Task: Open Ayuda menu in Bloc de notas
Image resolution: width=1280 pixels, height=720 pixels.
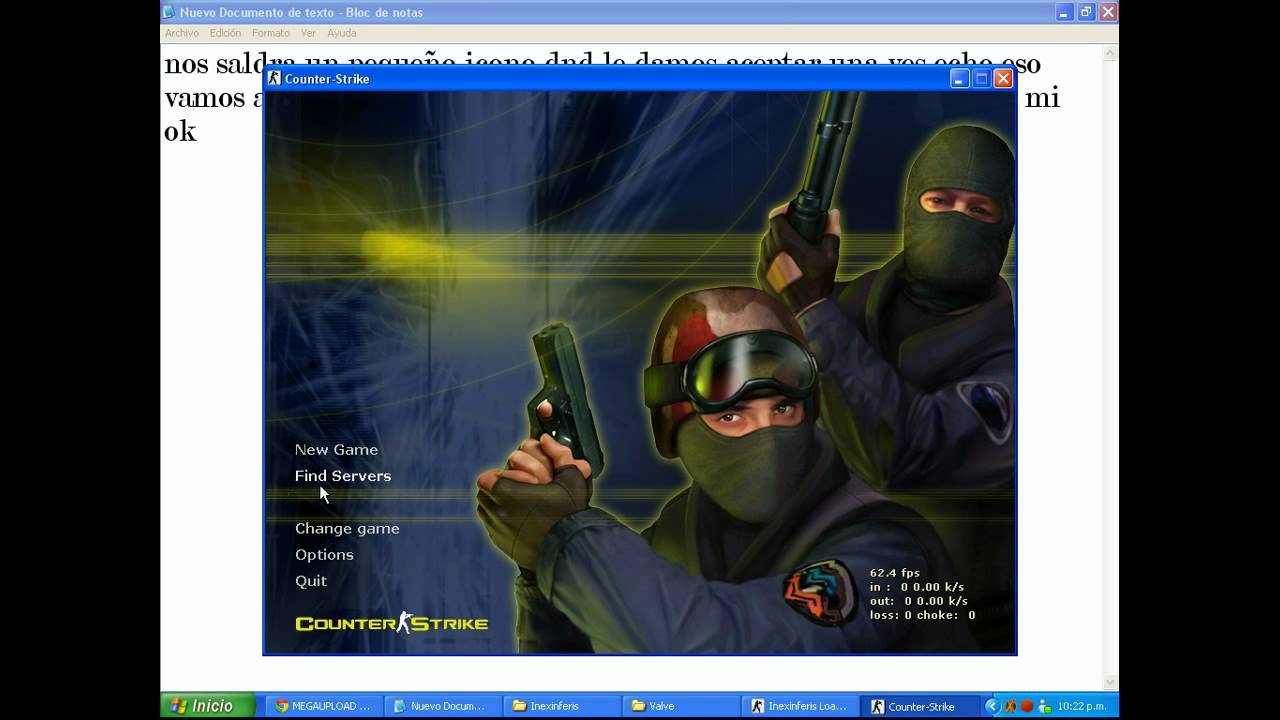Action: click(342, 33)
